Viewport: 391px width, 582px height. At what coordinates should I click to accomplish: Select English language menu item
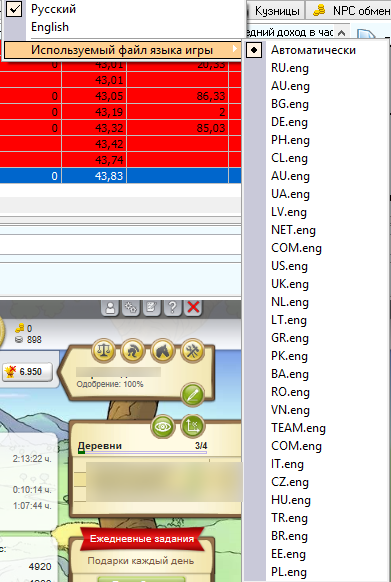(50, 27)
